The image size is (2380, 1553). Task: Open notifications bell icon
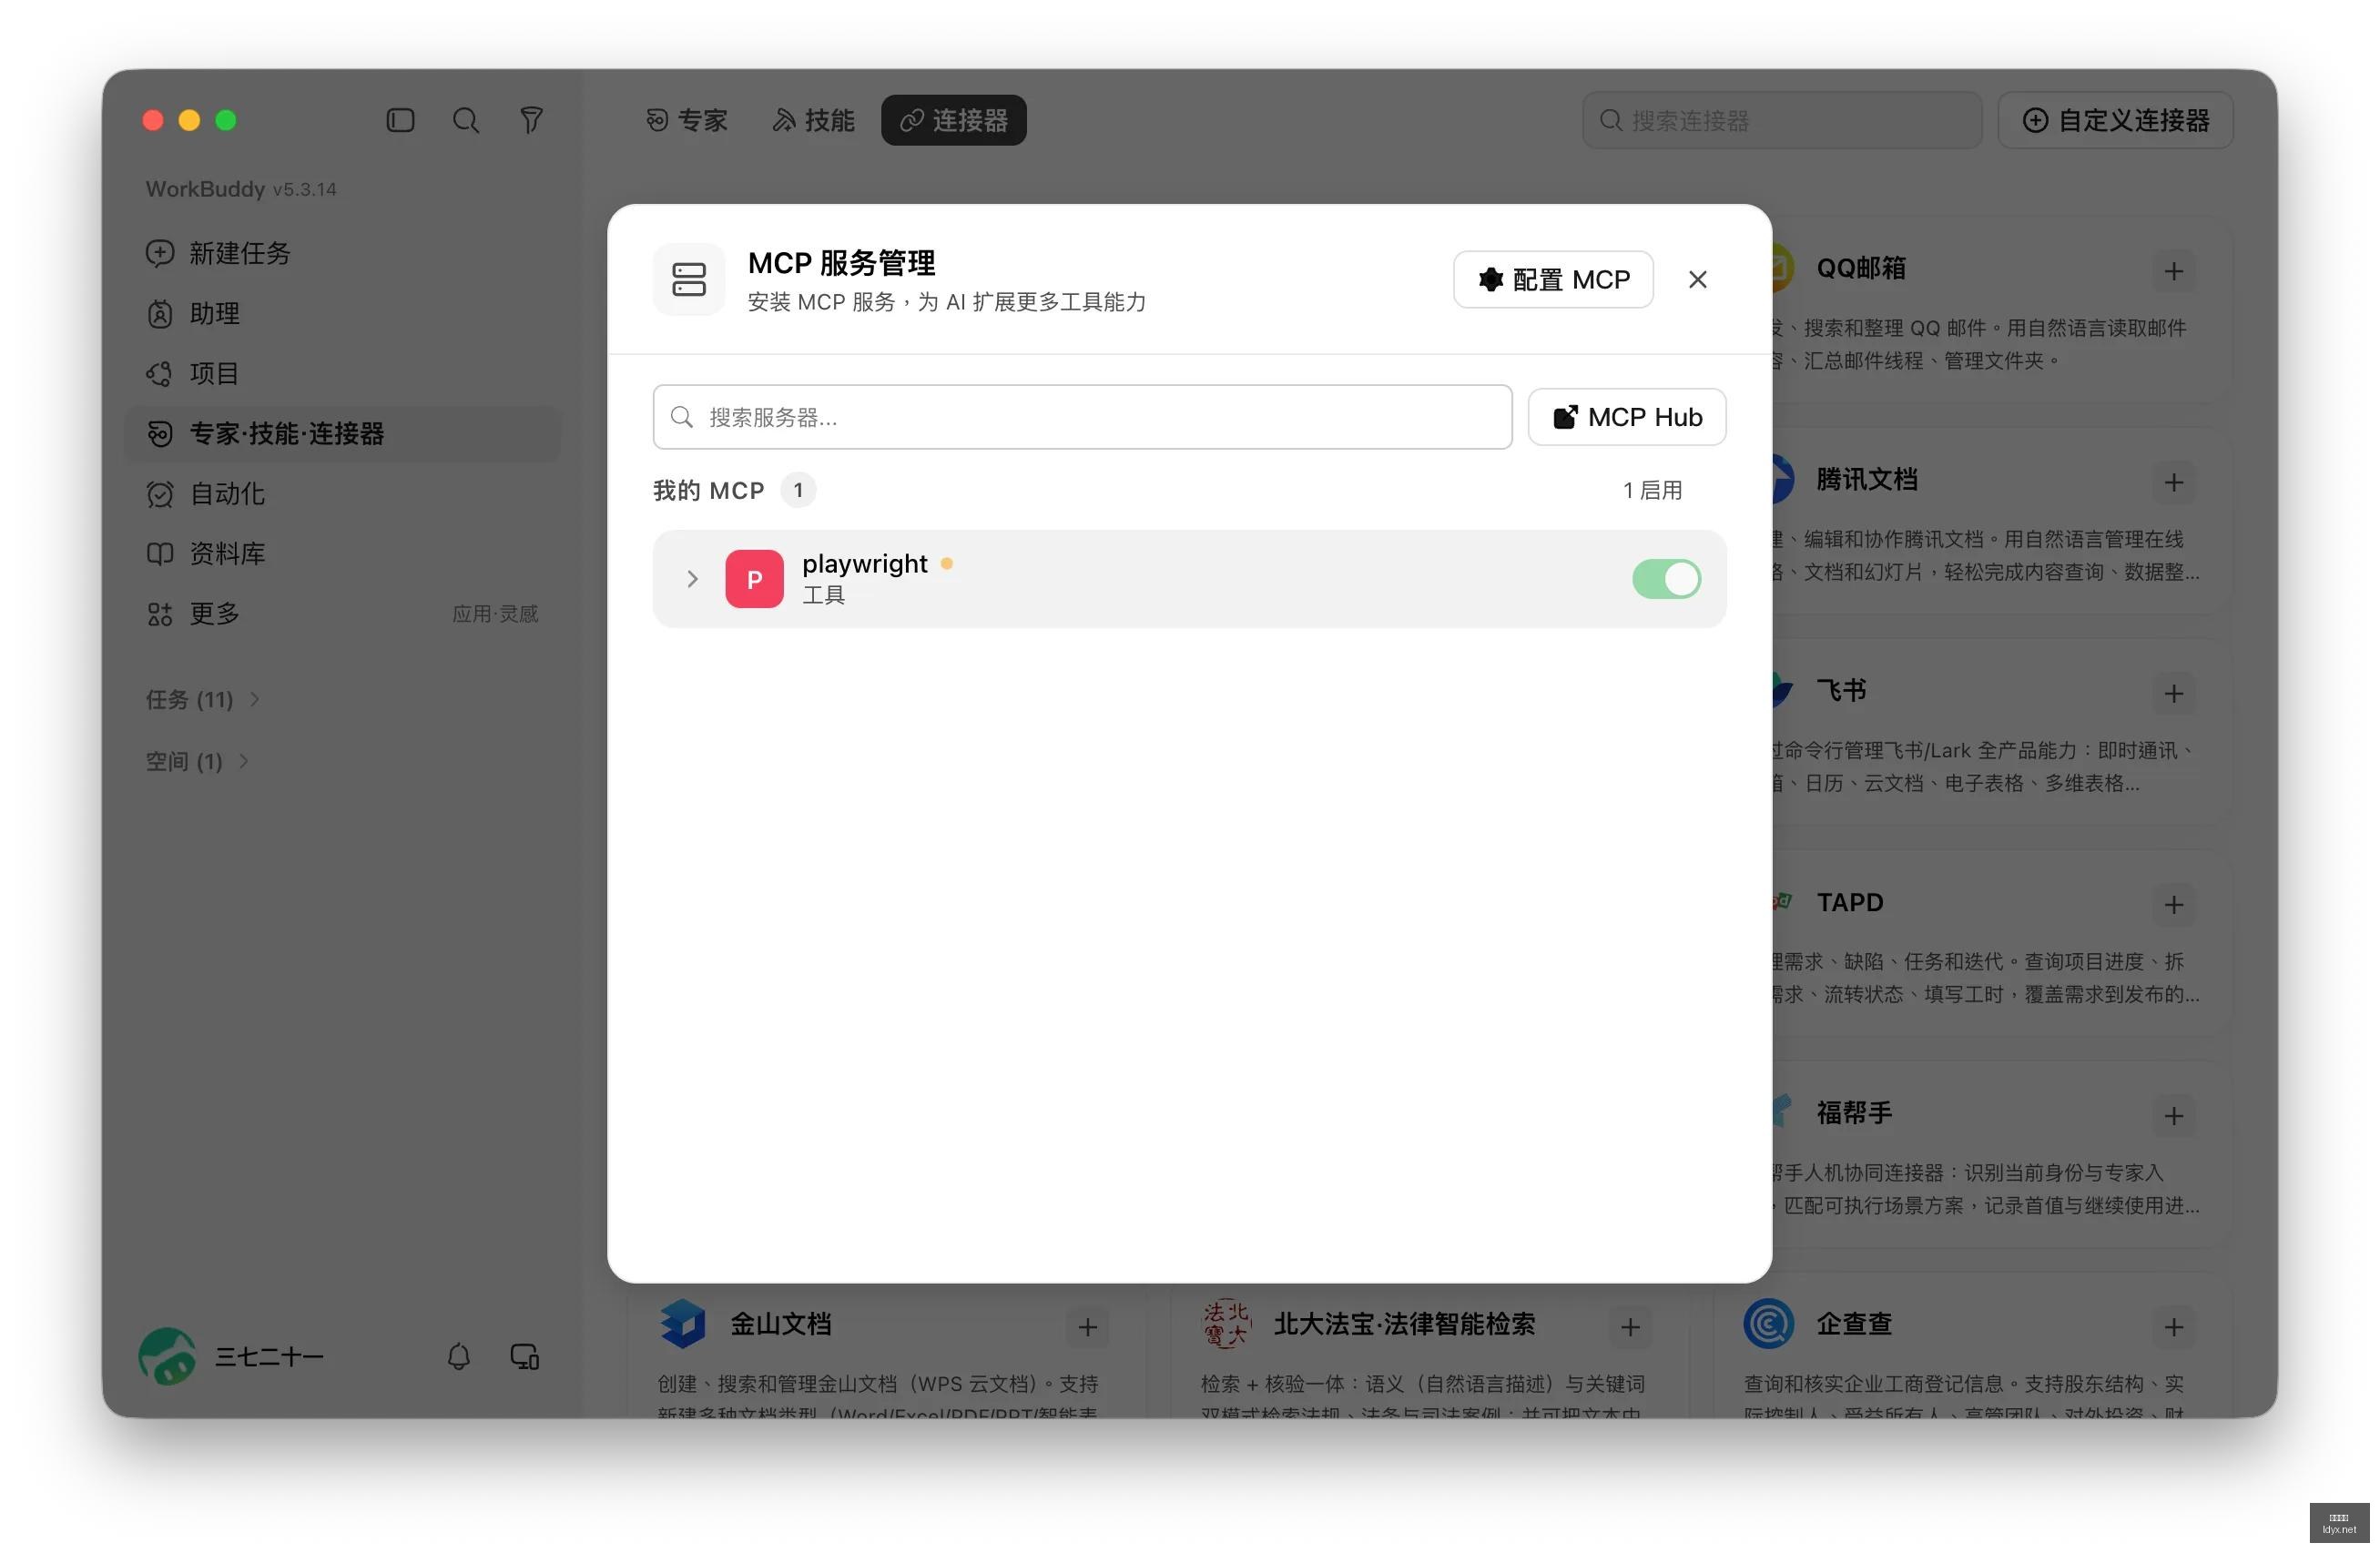[x=459, y=1358]
